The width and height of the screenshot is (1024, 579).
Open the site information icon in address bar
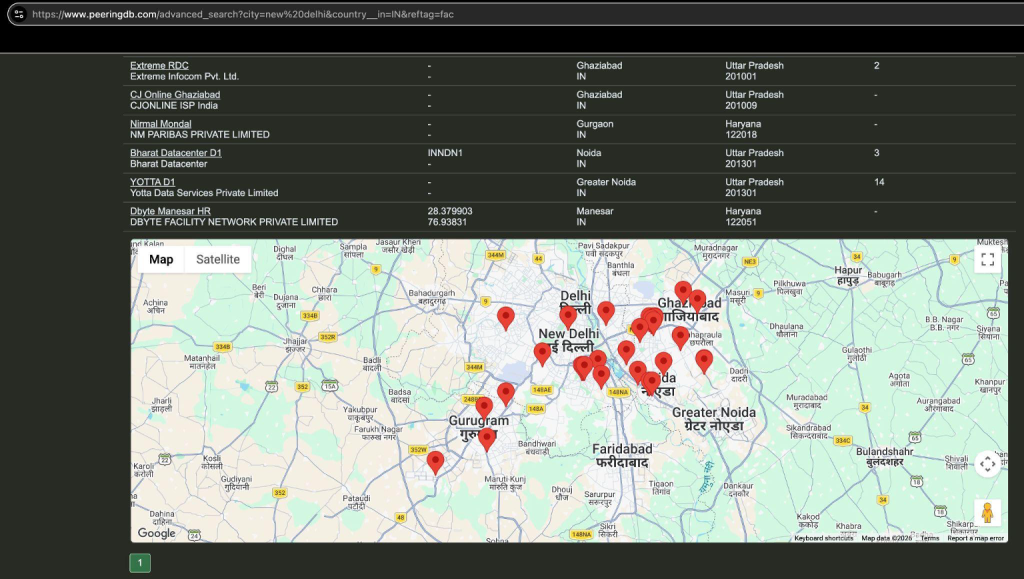click(x=19, y=14)
